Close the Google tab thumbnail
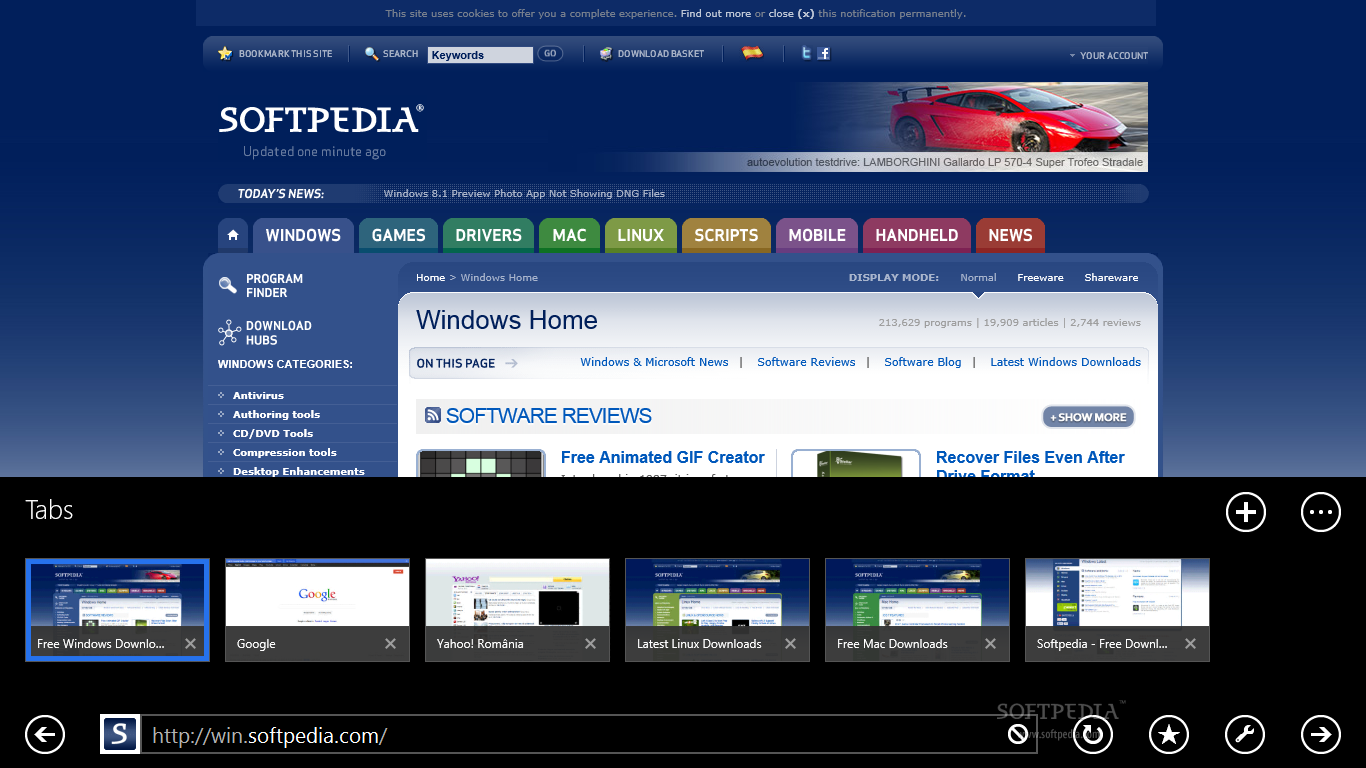1366x768 pixels. point(390,644)
